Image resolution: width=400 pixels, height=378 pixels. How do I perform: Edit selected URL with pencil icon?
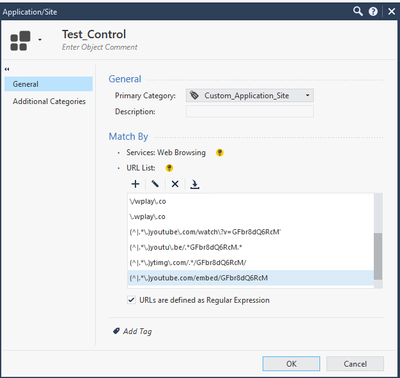coord(155,184)
